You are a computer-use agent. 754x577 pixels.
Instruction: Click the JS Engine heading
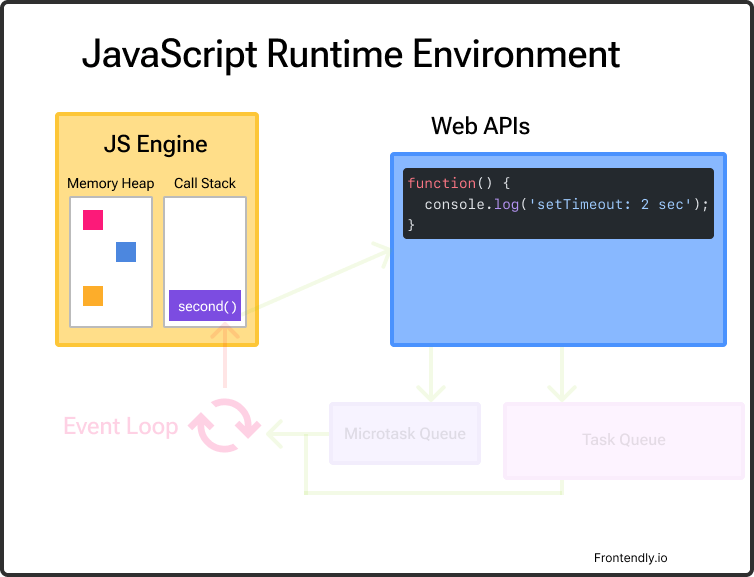pos(156,144)
